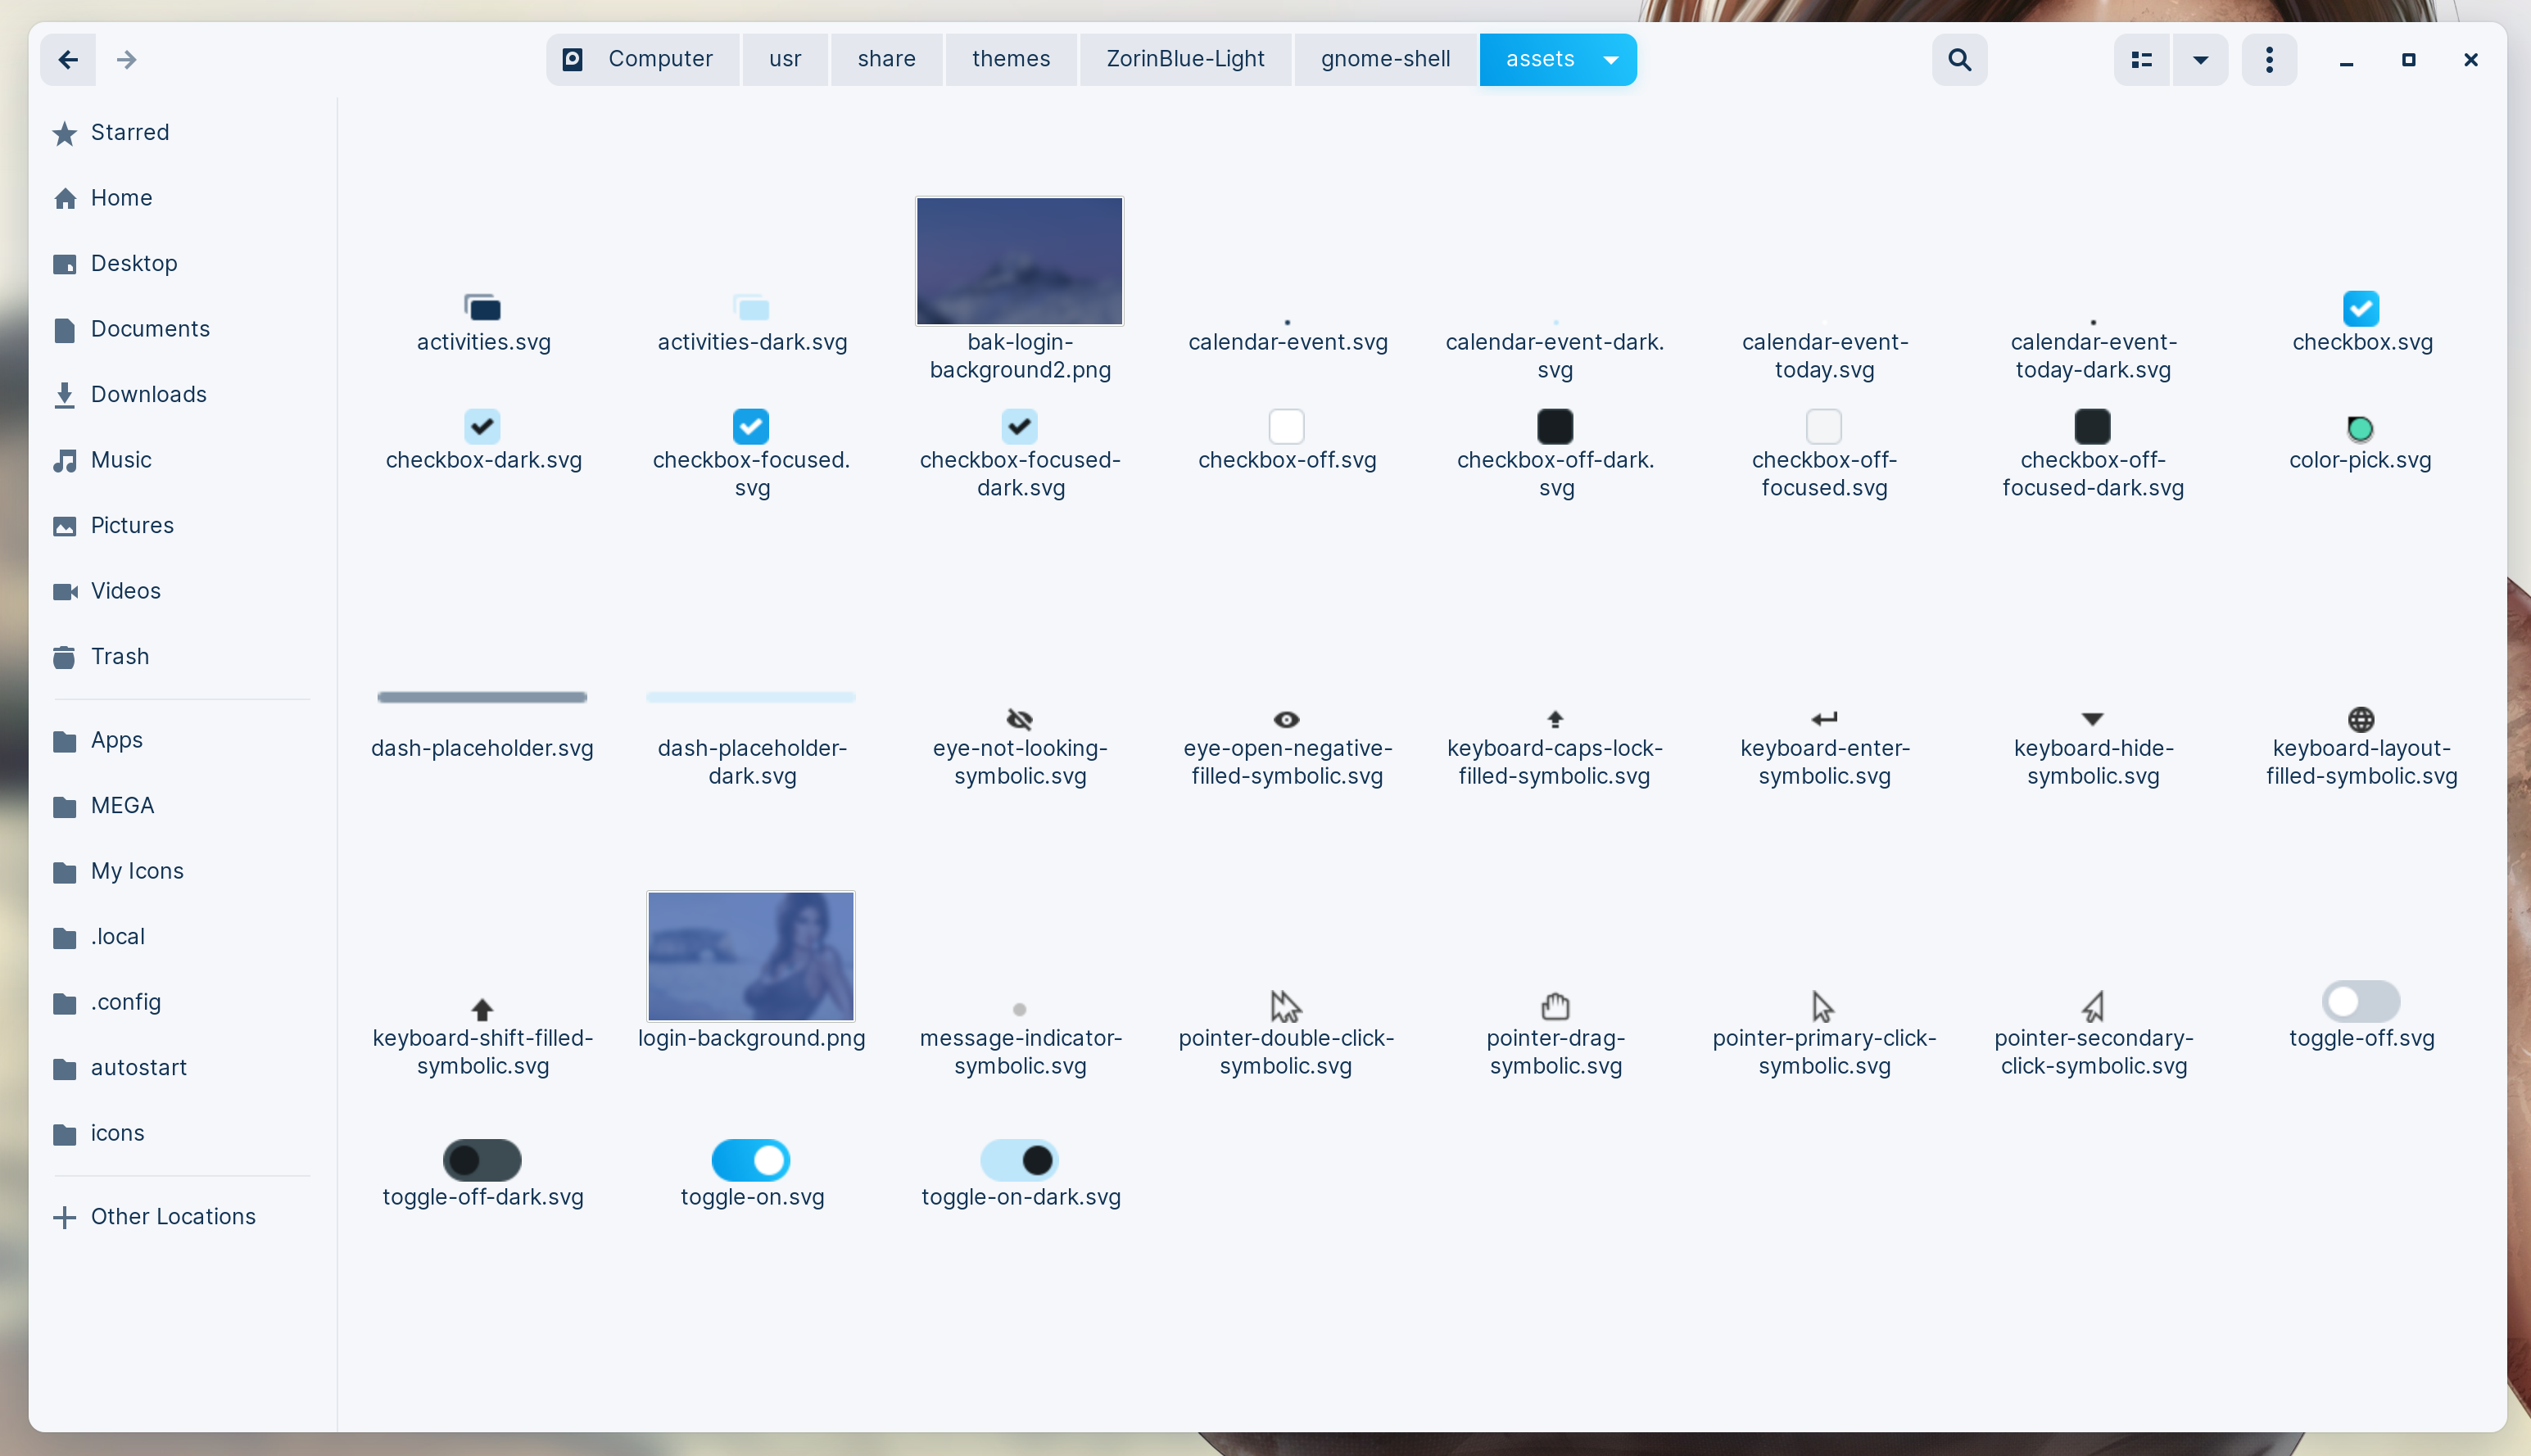Open the themes path segment
This screenshot has height=1456, width=2531.
click(1011, 60)
